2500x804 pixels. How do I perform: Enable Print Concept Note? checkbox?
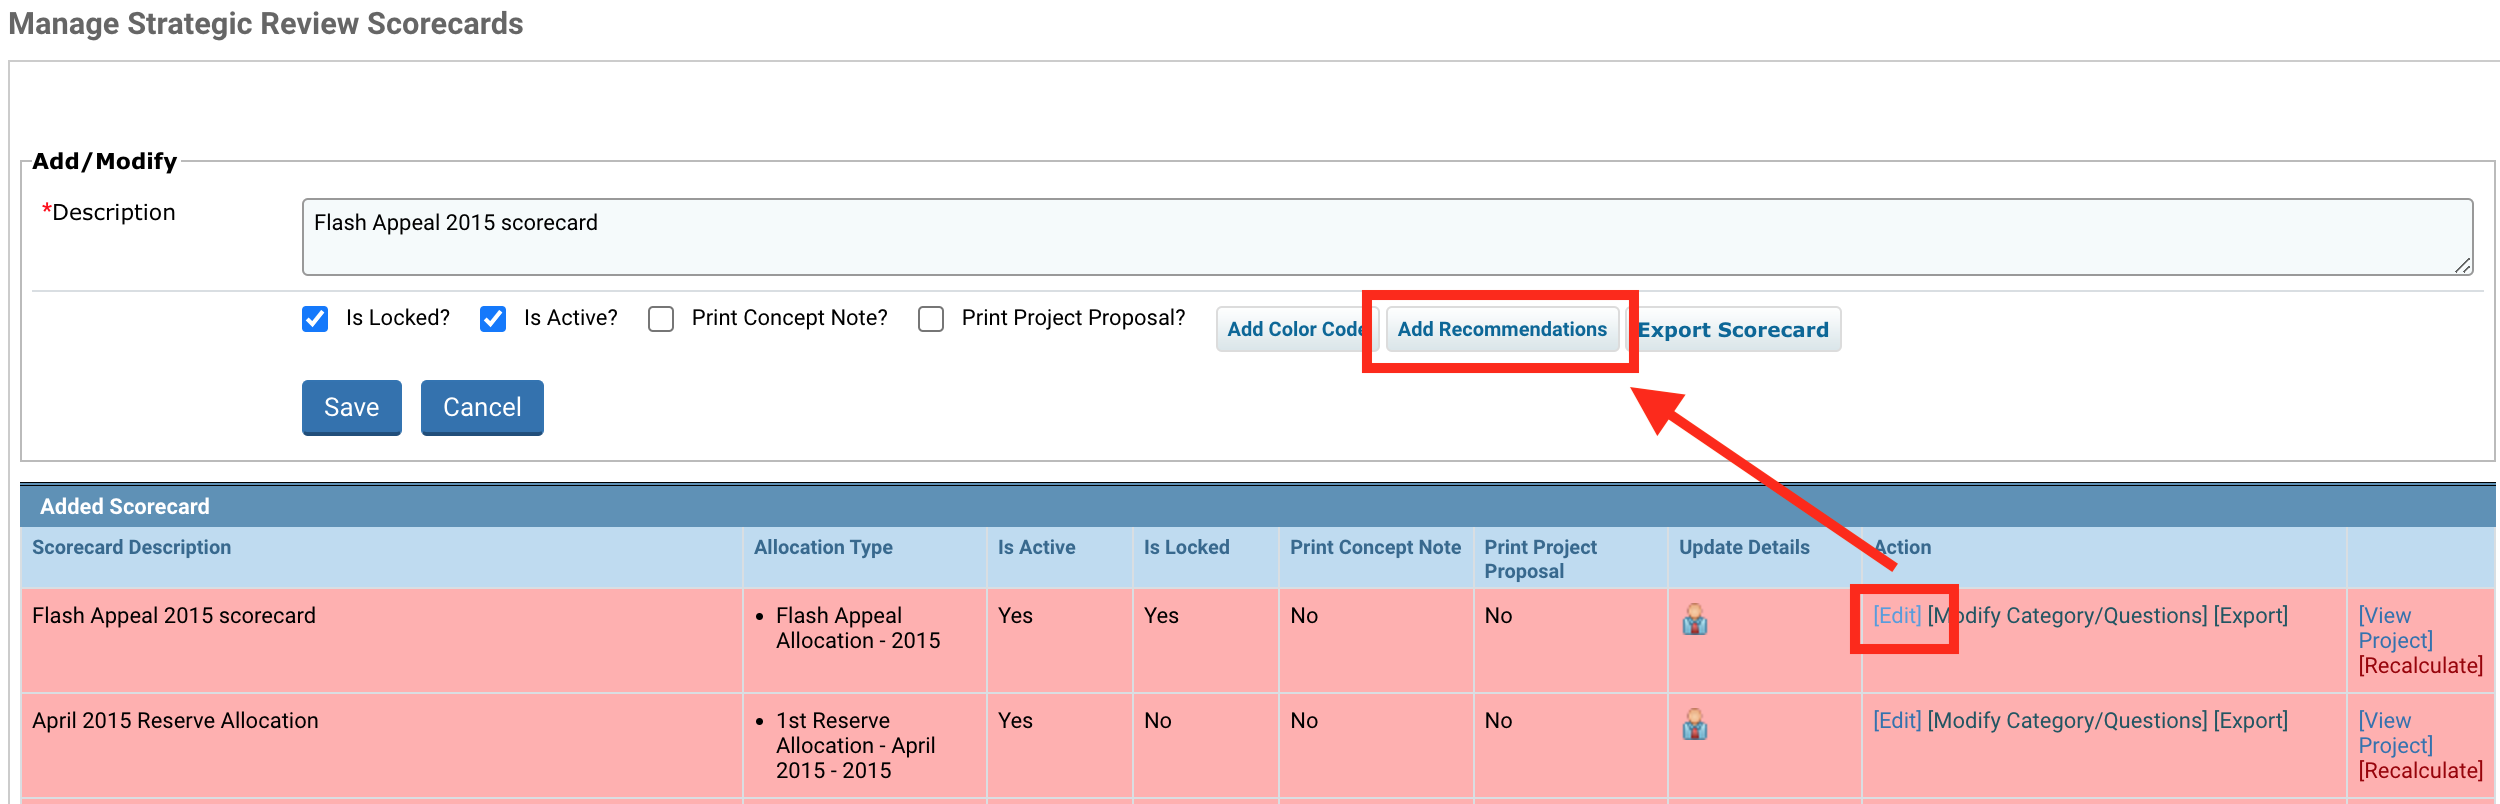coord(661,319)
